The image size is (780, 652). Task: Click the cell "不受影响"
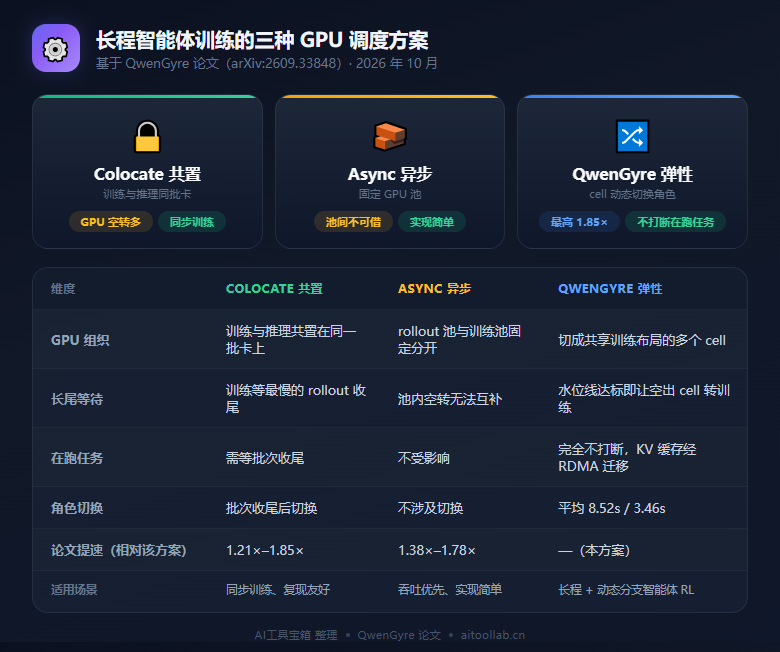pos(424,458)
